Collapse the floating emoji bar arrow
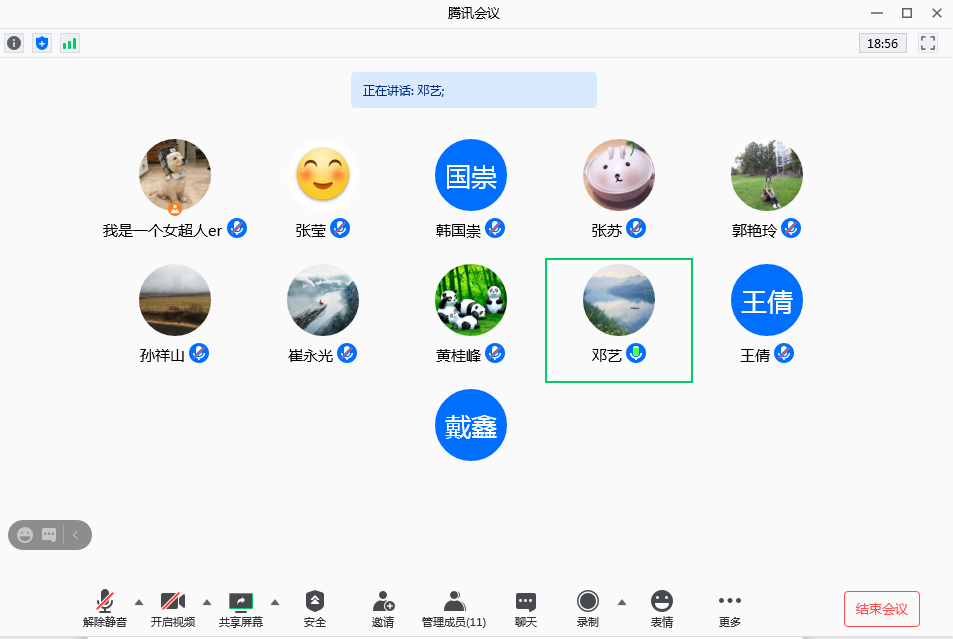The width and height of the screenshot is (953, 639). click(76, 535)
